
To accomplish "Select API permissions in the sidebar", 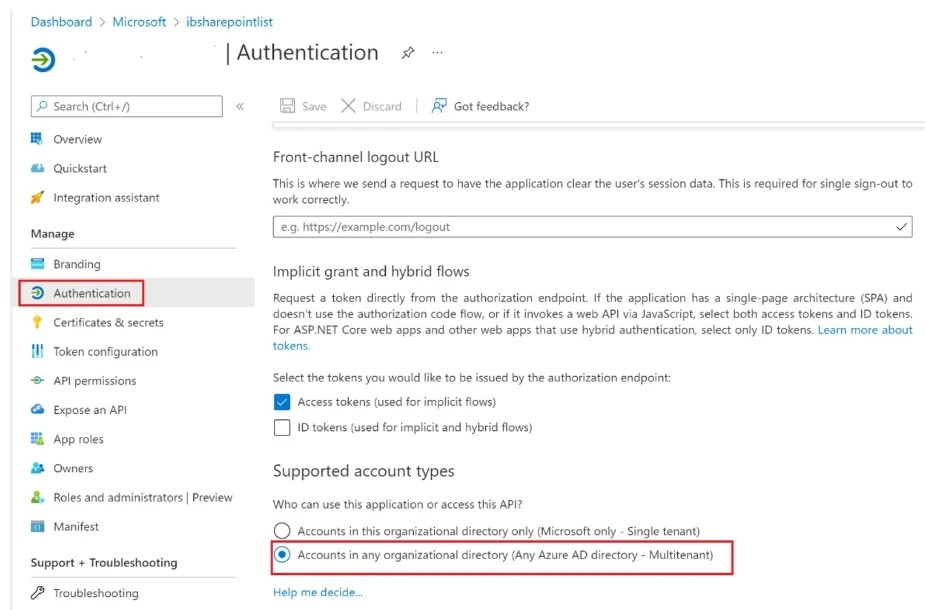I will click(37, 381).
